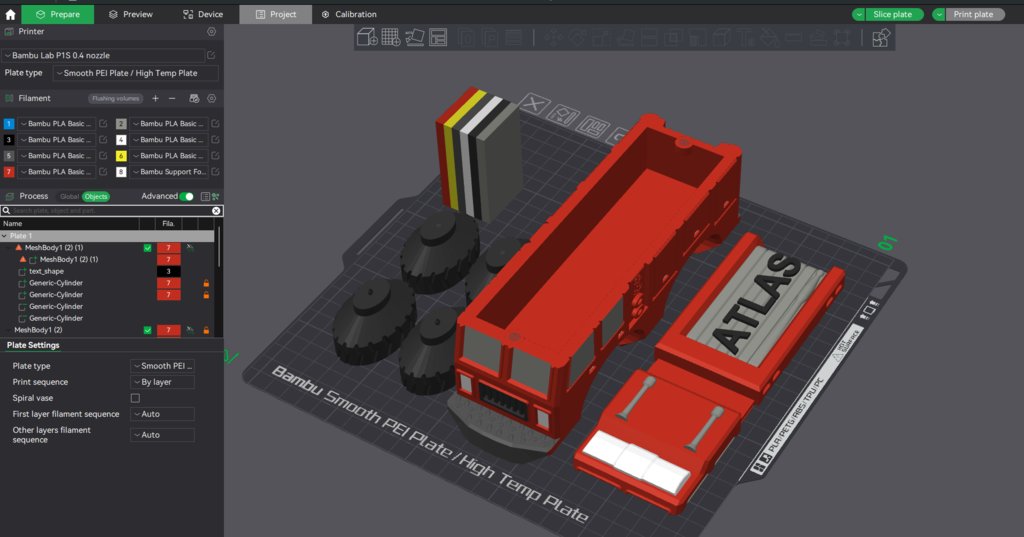Screen dimensions: 1024x537
Task: Change filament 1 blue color swatch
Action: tap(8, 123)
